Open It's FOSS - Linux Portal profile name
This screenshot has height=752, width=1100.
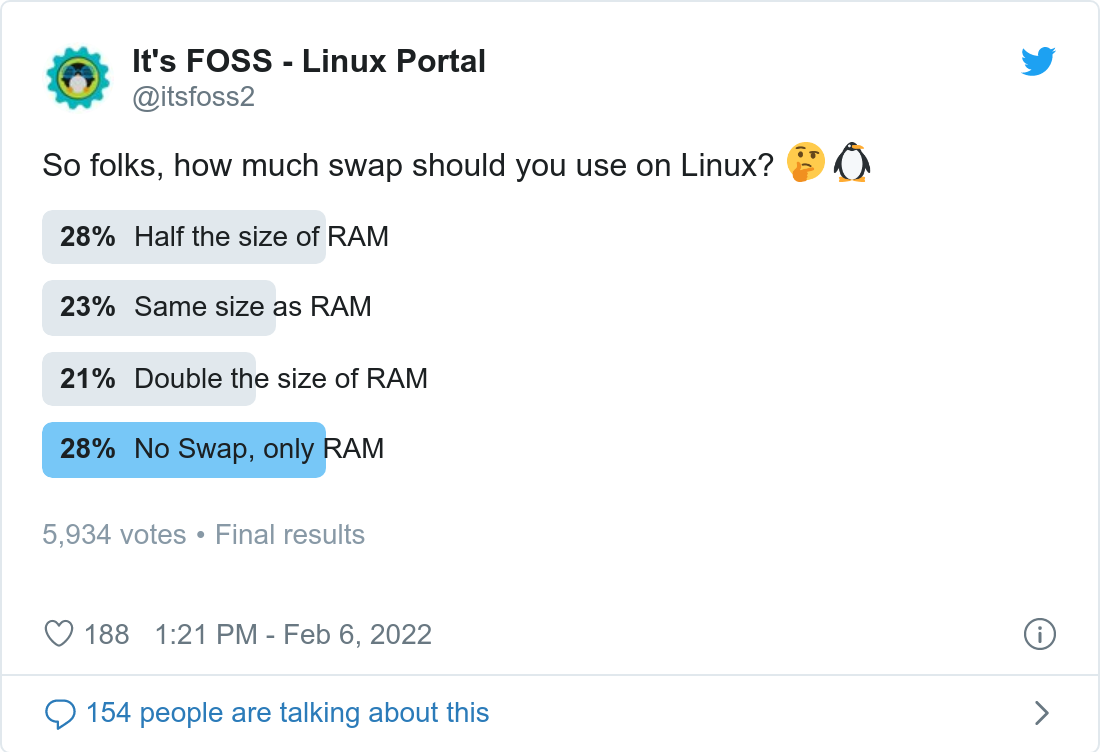(x=308, y=61)
